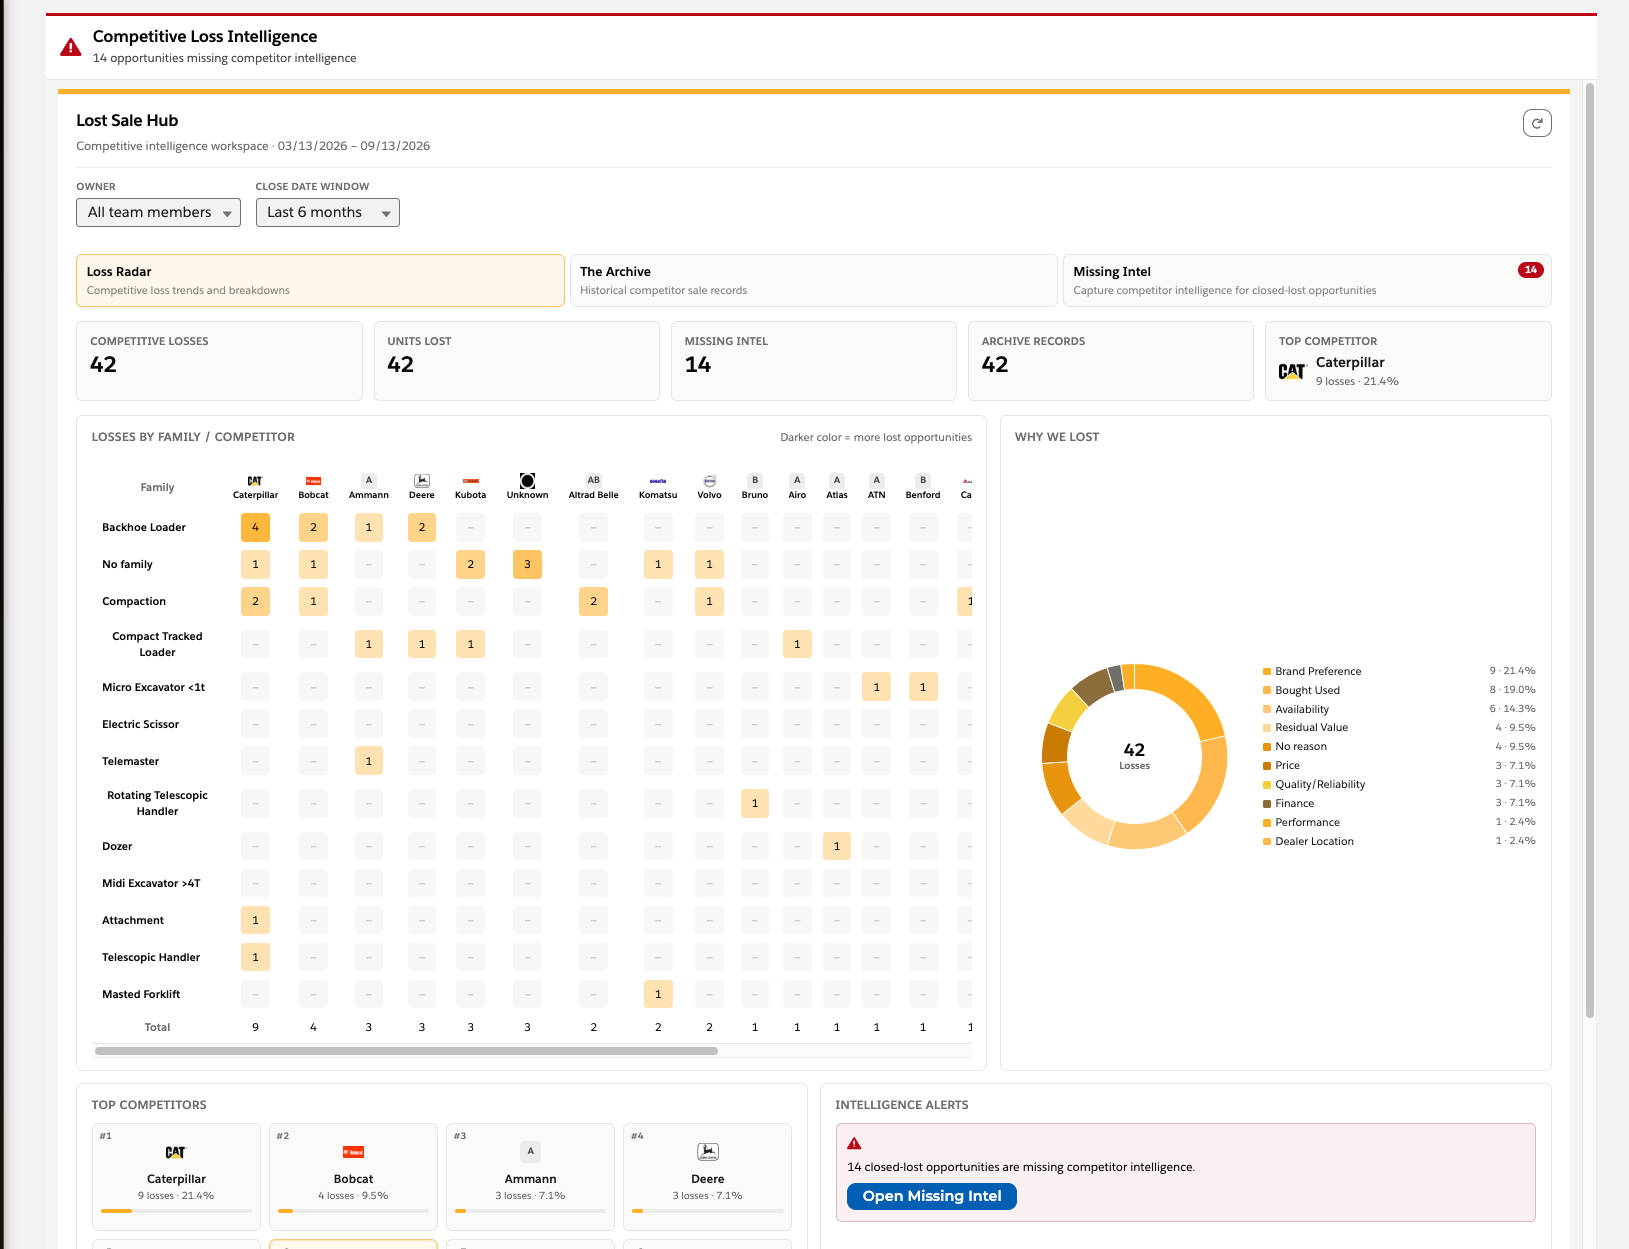This screenshot has width=1629, height=1249.
Task: Click the 42 Losses donut chart center
Action: 1134,755
